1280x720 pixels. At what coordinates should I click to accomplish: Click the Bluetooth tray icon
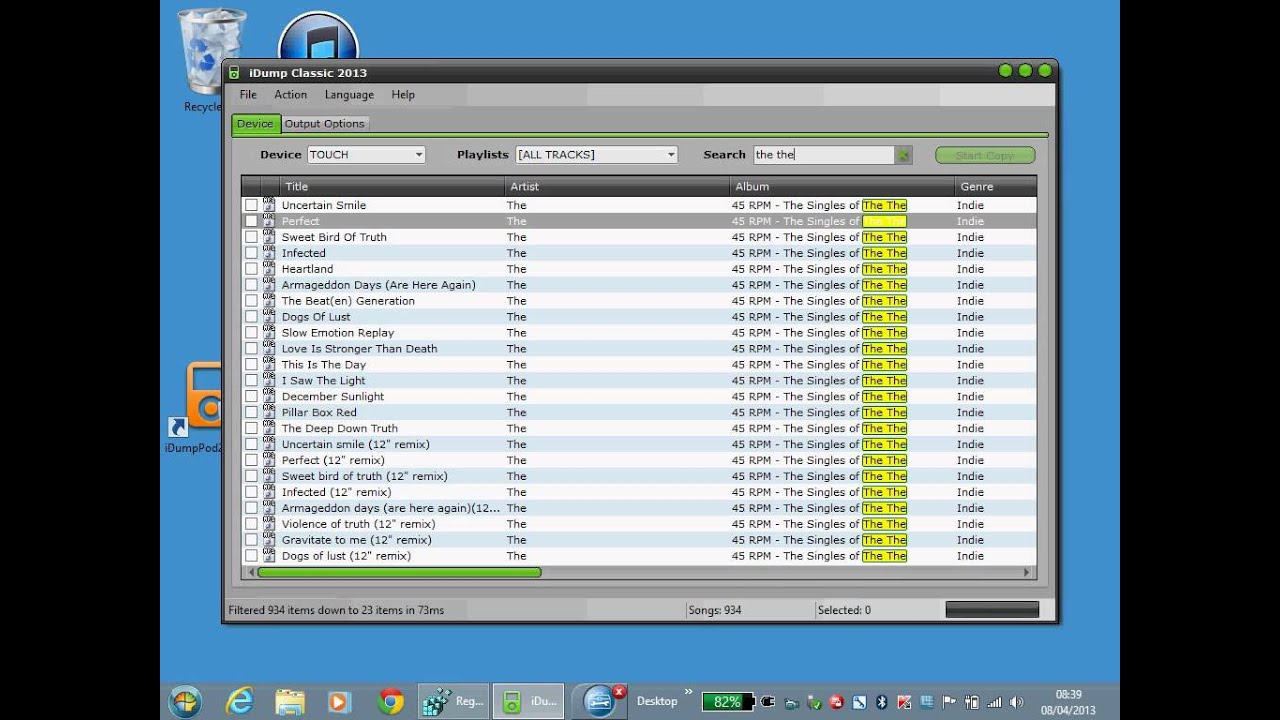(882, 702)
